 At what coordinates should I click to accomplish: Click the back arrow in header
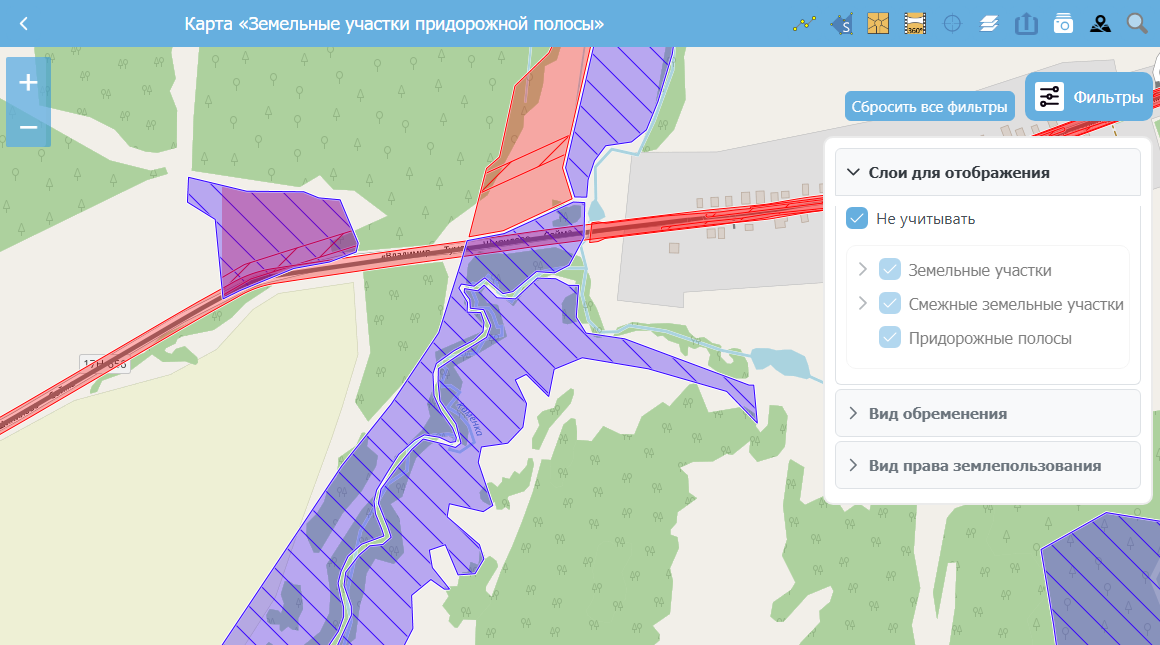[24, 23]
